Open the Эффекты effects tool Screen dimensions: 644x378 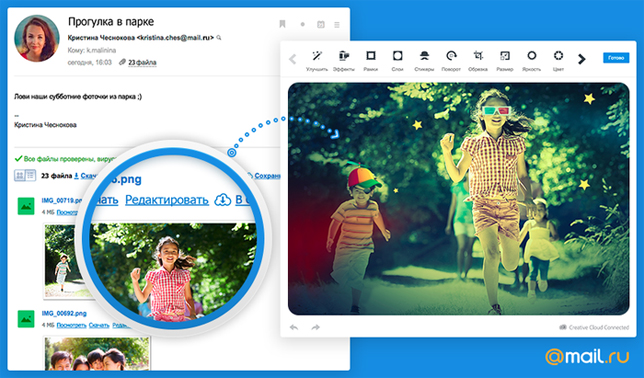[x=344, y=61]
